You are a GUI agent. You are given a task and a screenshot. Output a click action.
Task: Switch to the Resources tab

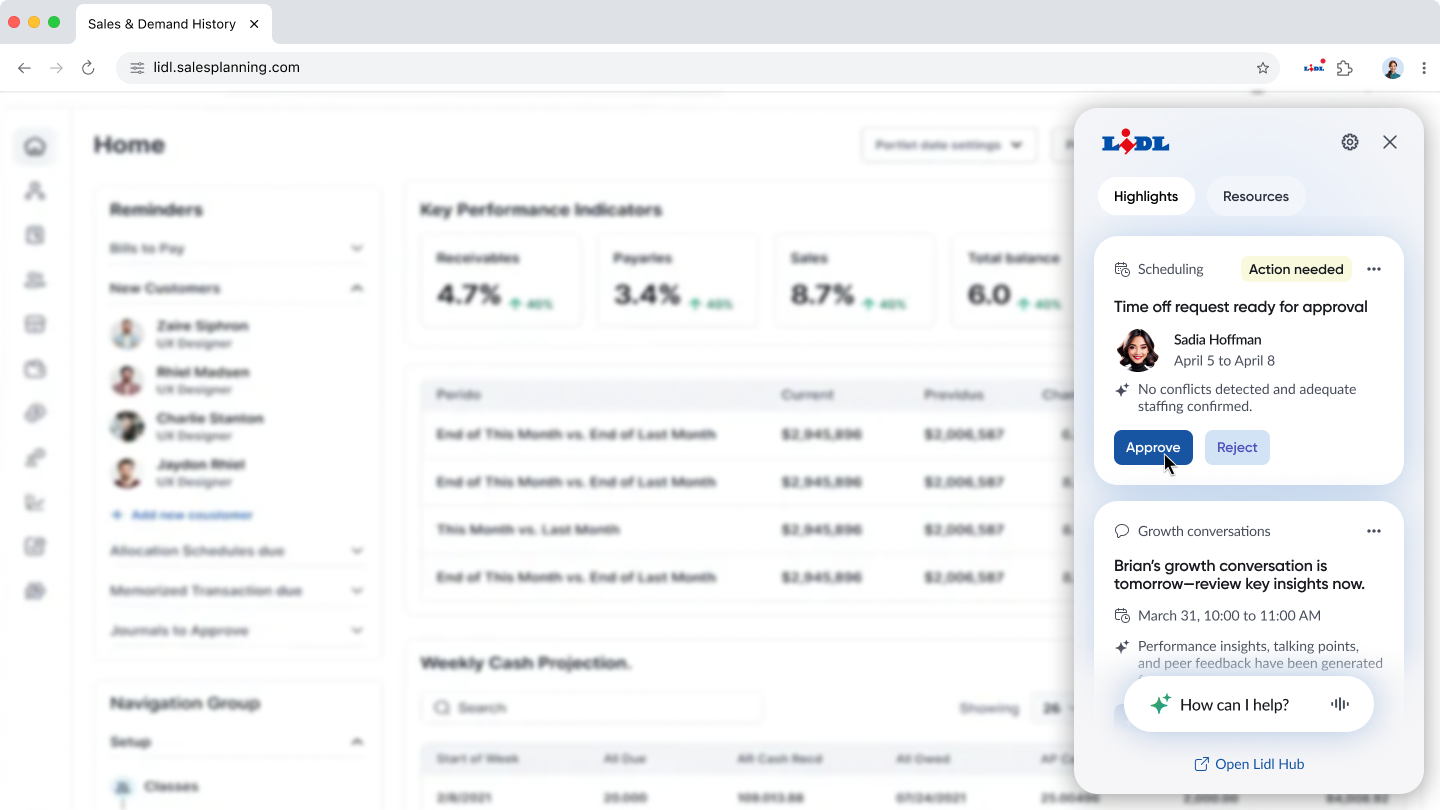(1255, 196)
